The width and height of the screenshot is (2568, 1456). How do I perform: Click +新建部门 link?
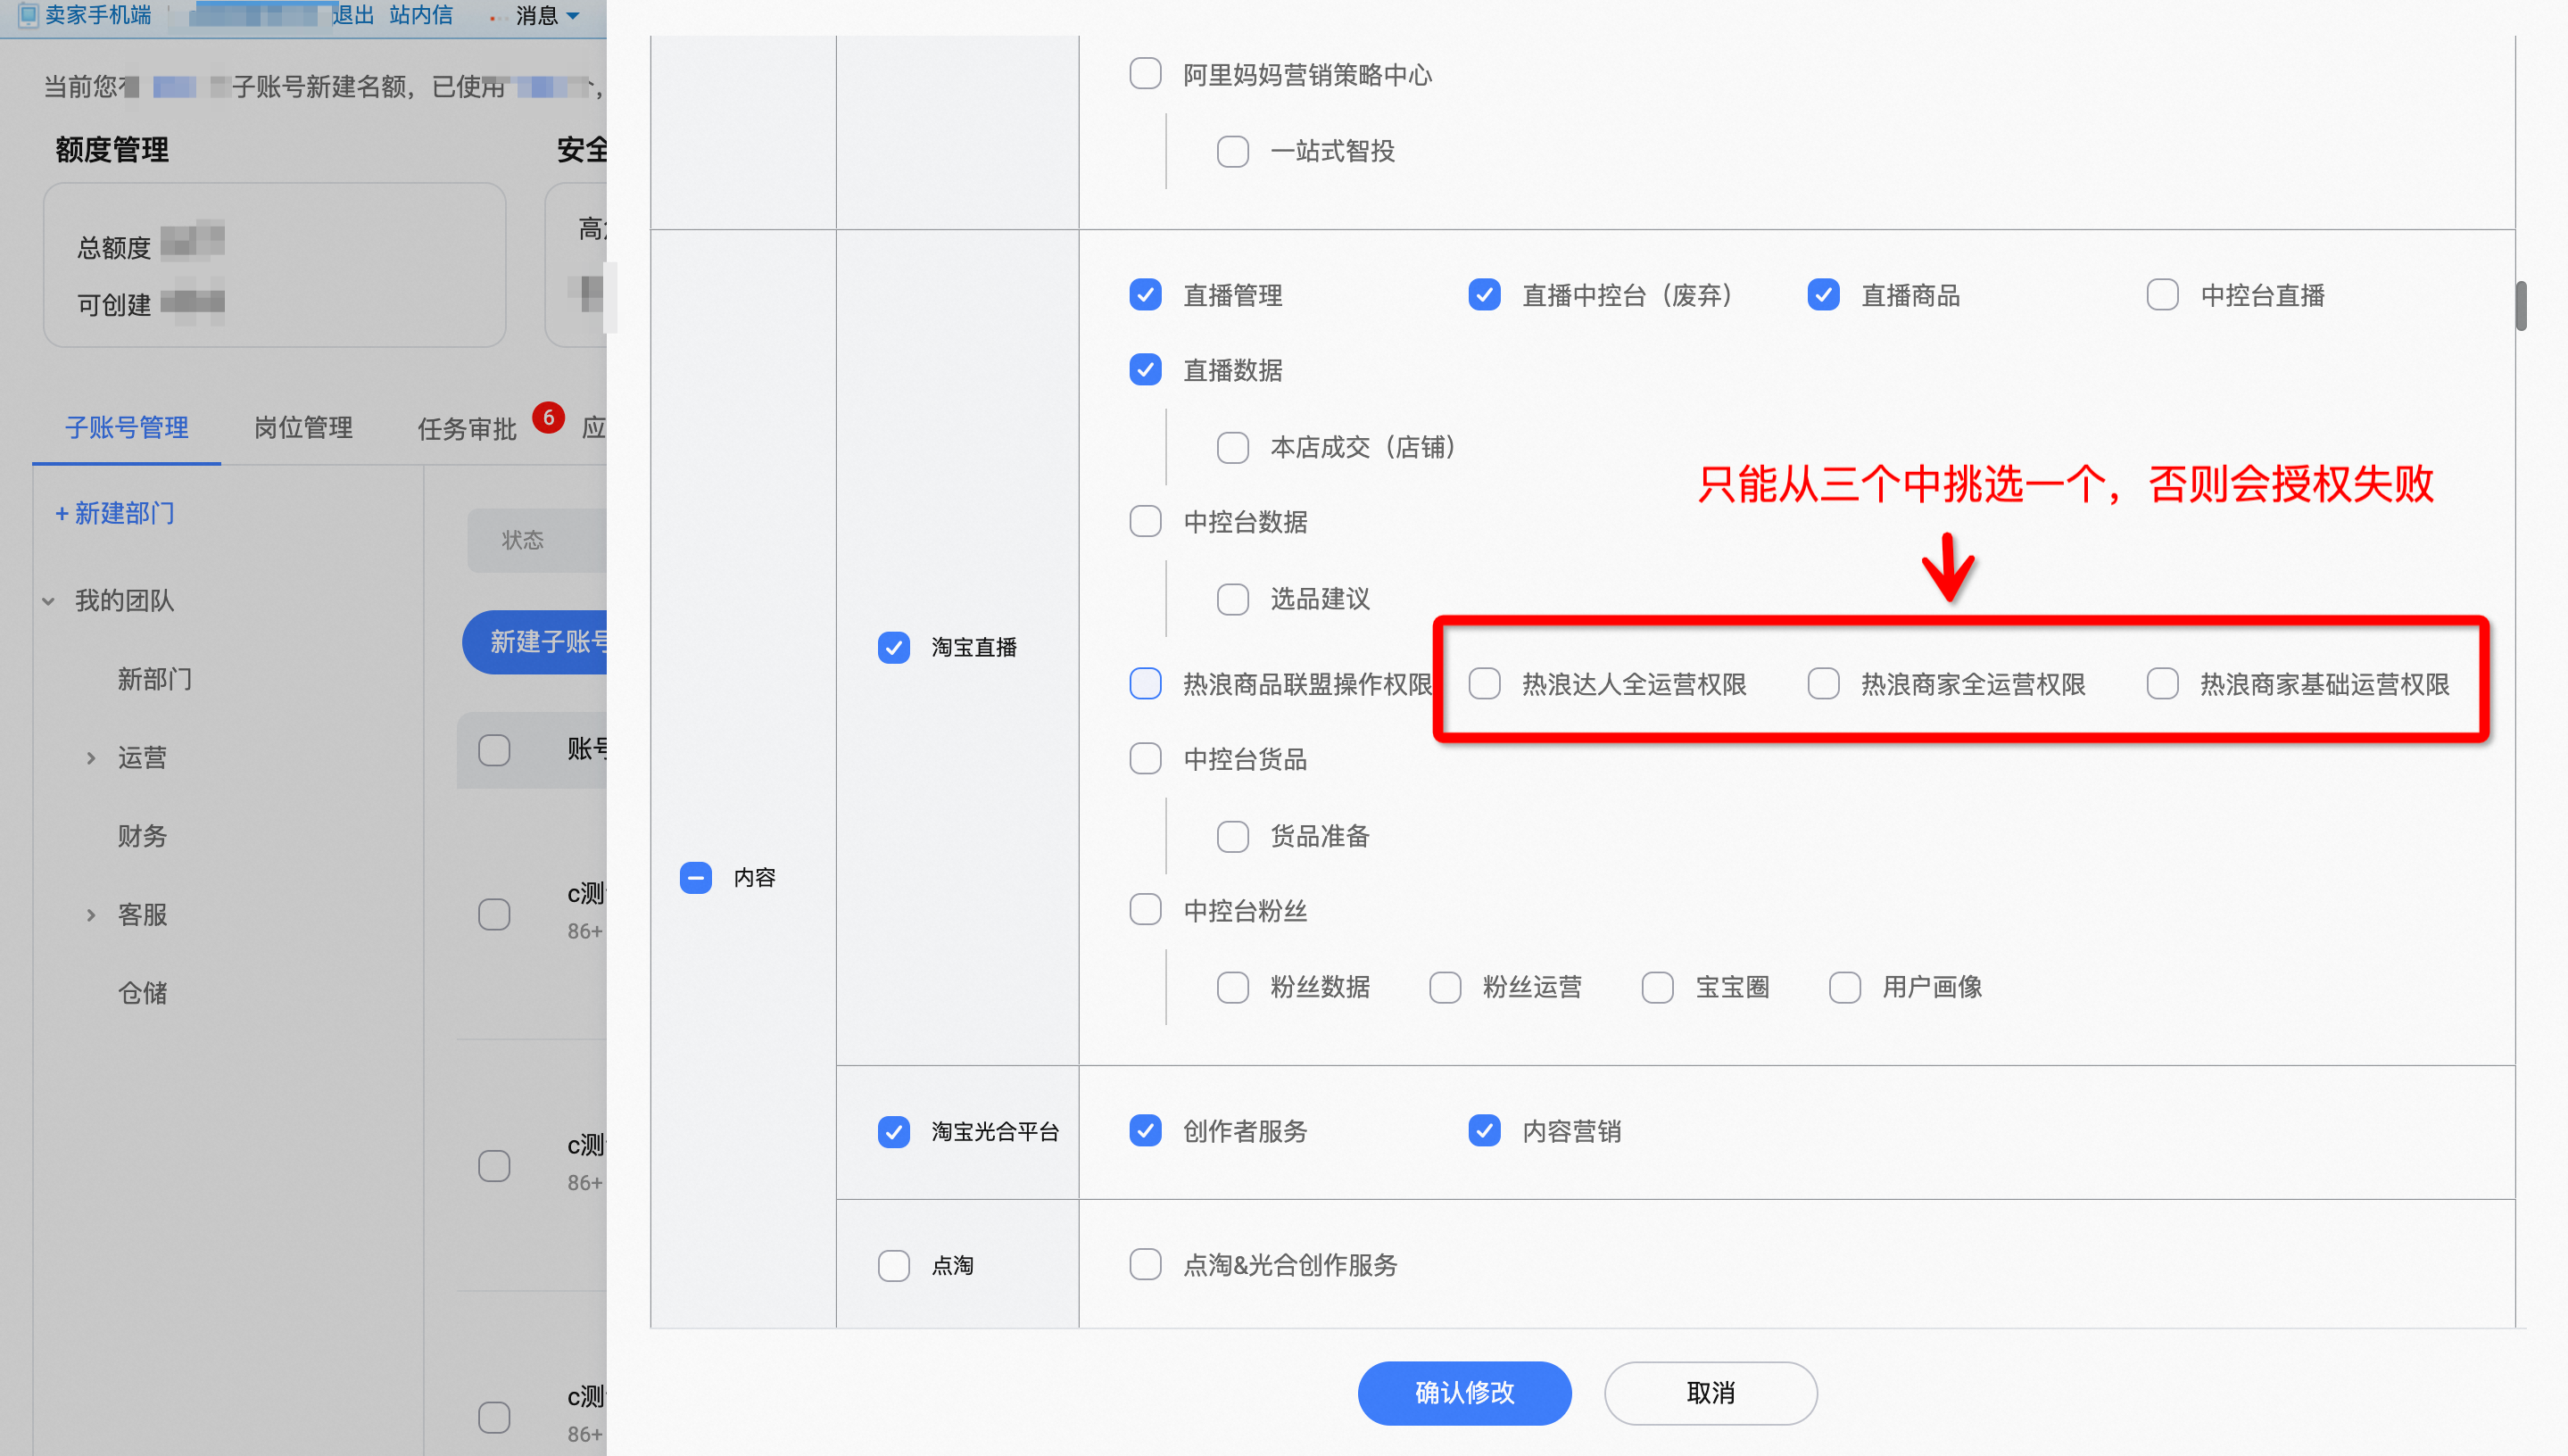[x=114, y=513]
